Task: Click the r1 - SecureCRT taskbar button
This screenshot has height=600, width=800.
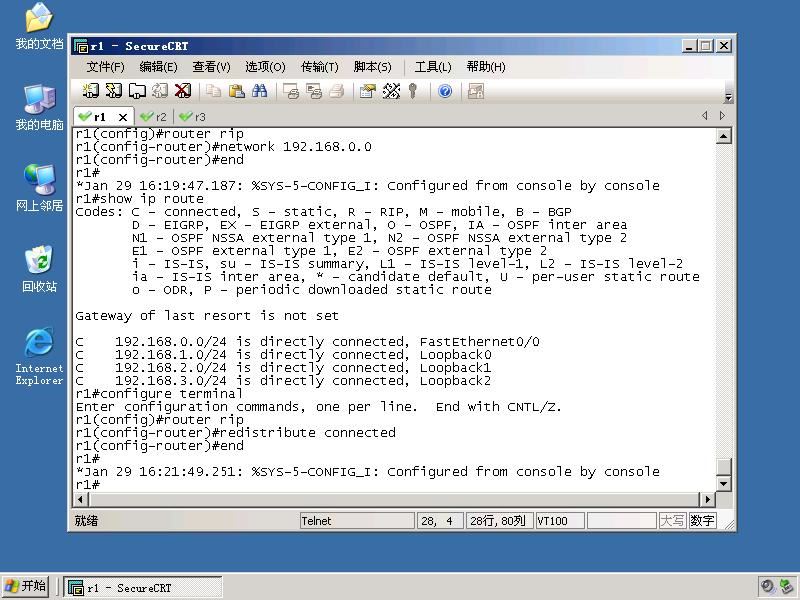Action: pos(143,588)
